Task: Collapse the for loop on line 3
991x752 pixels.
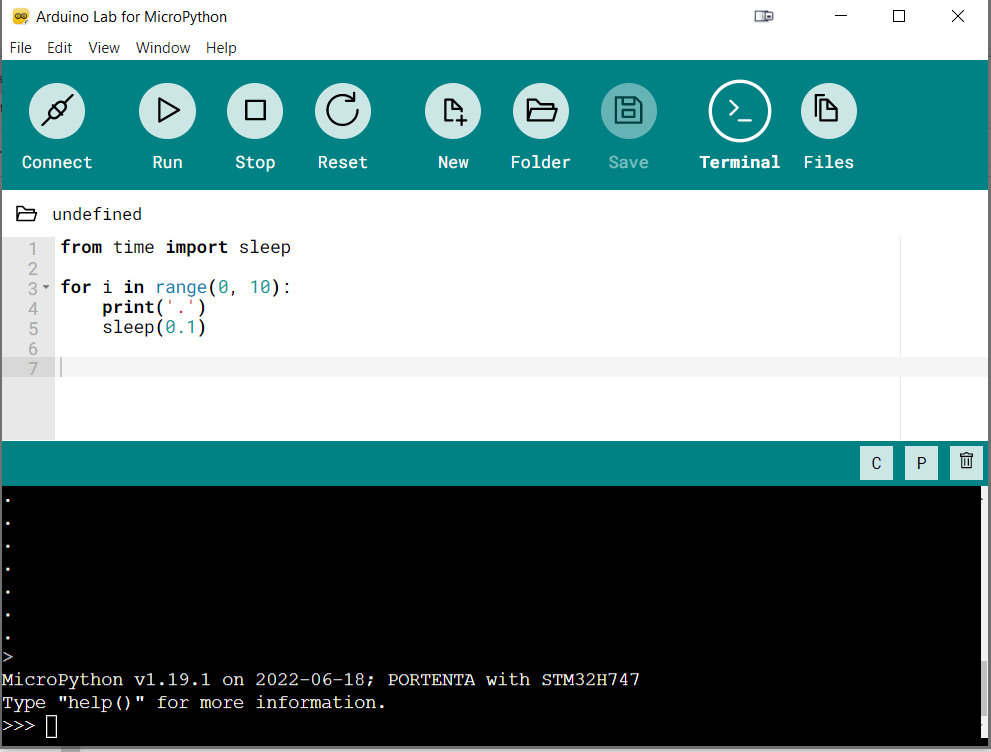Action: (x=45, y=287)
